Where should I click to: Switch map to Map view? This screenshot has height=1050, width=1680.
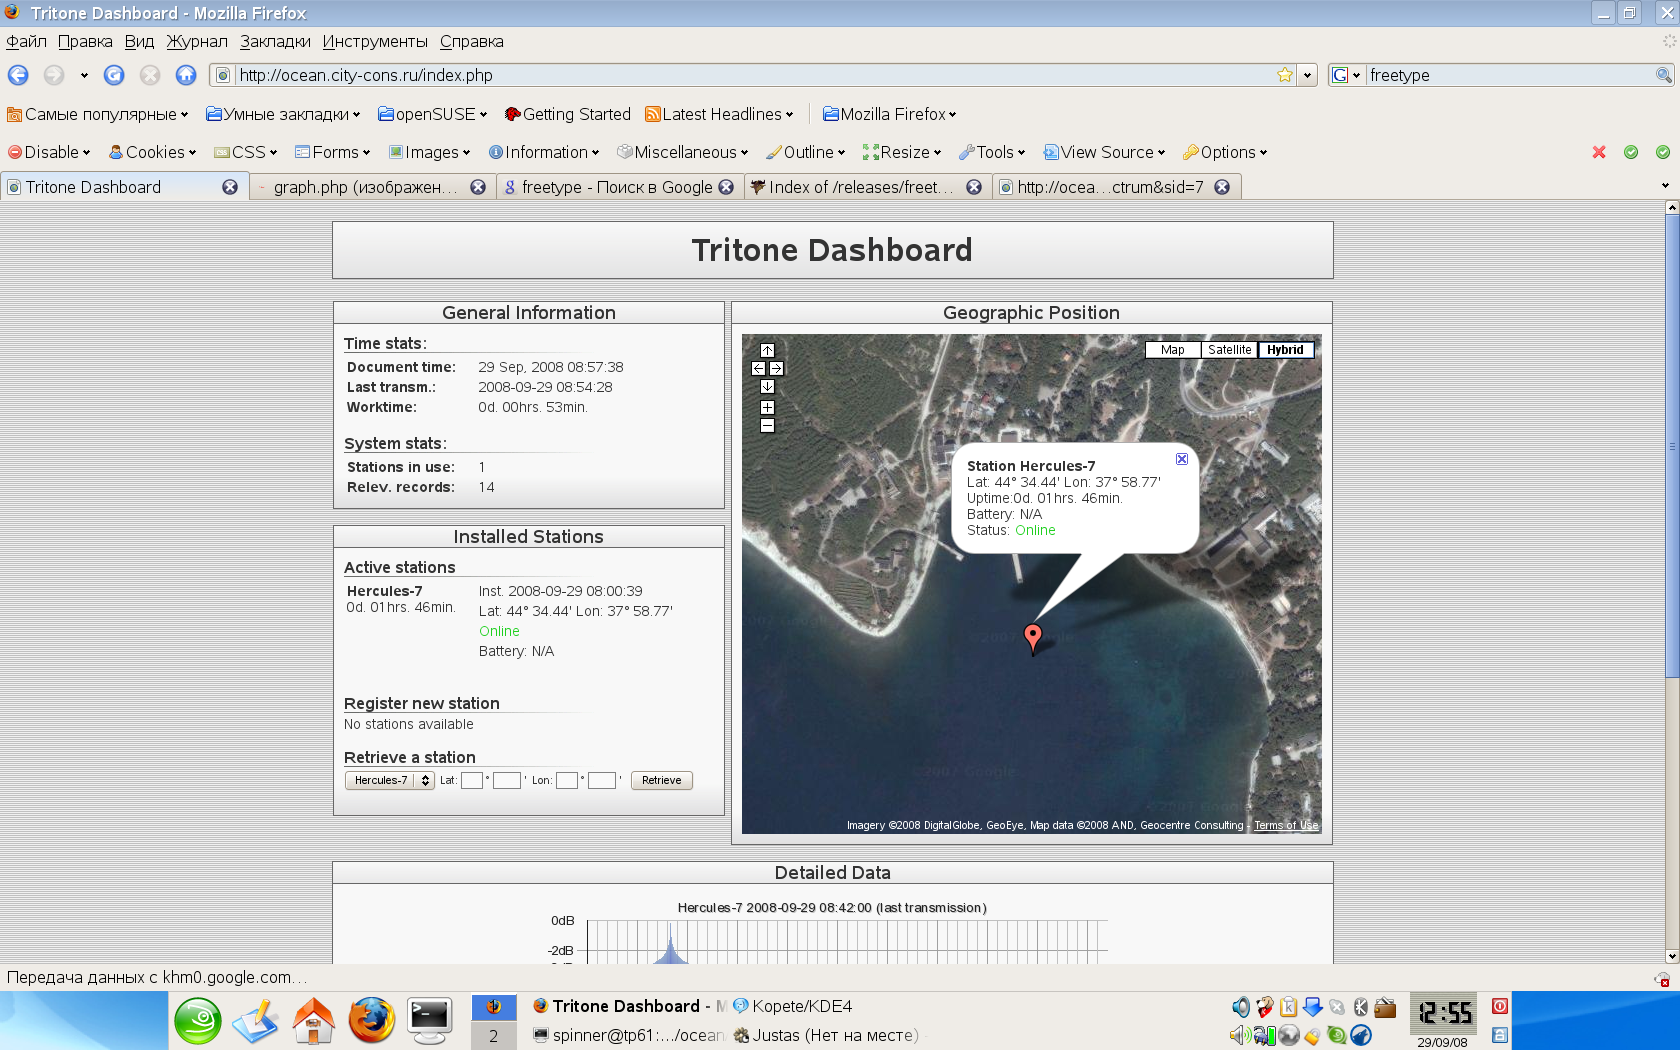[x=1172, y=350]
